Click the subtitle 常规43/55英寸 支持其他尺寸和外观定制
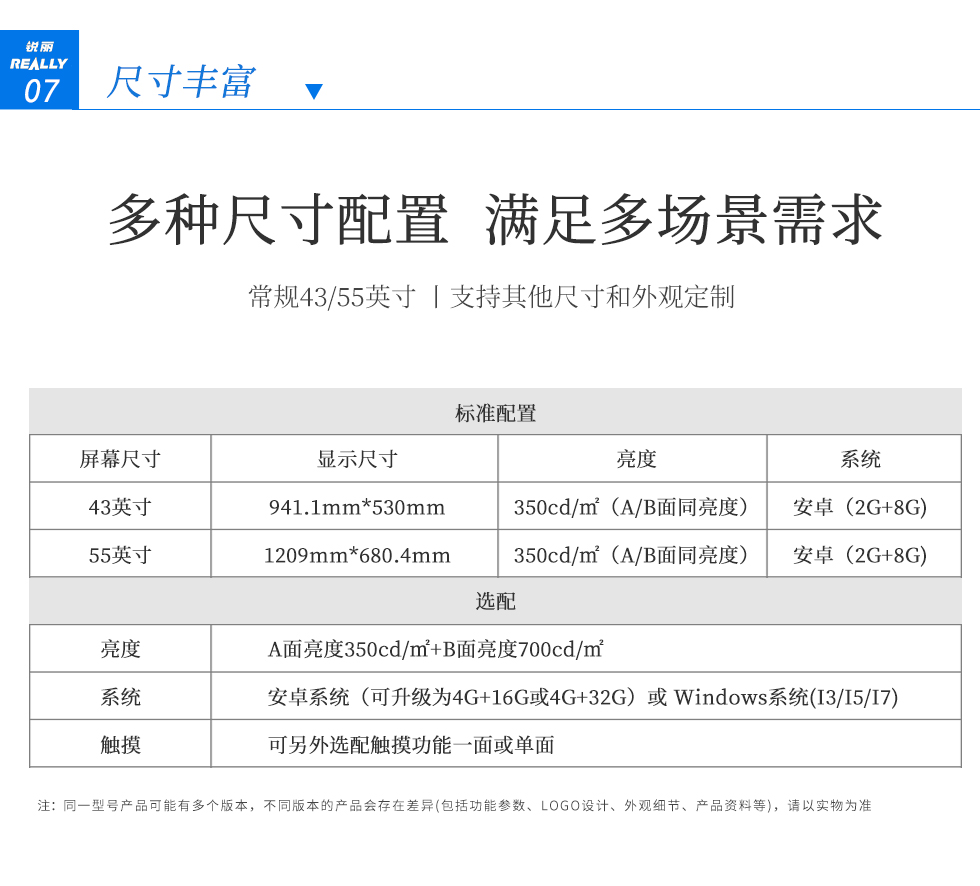 [491, 297]
